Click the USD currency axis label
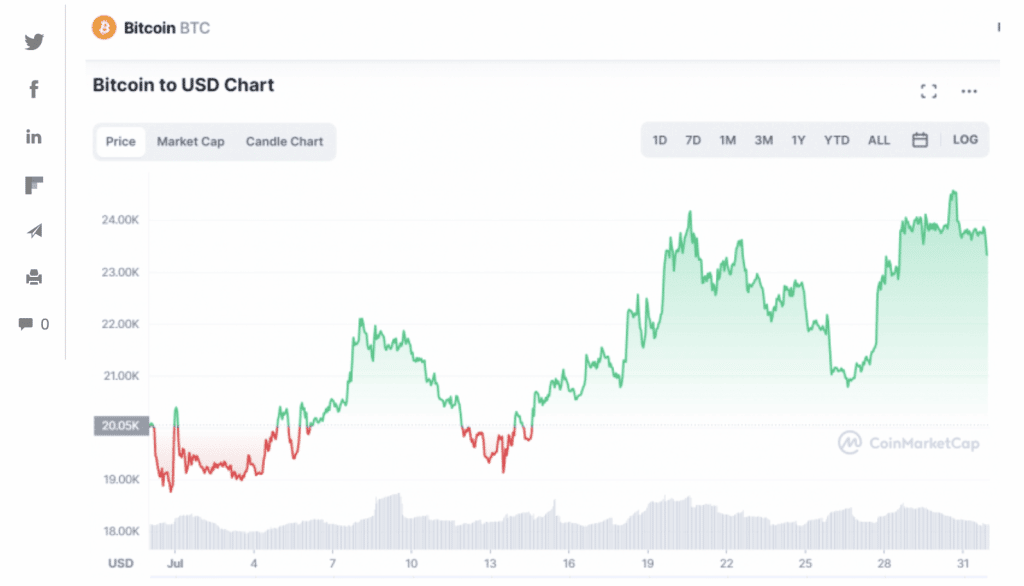 tap(121, 563)
